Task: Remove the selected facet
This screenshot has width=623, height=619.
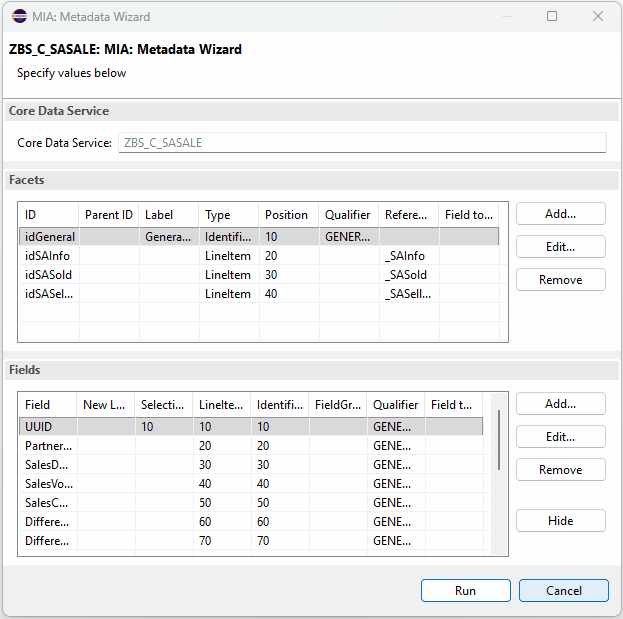Action: click(560, 280)
